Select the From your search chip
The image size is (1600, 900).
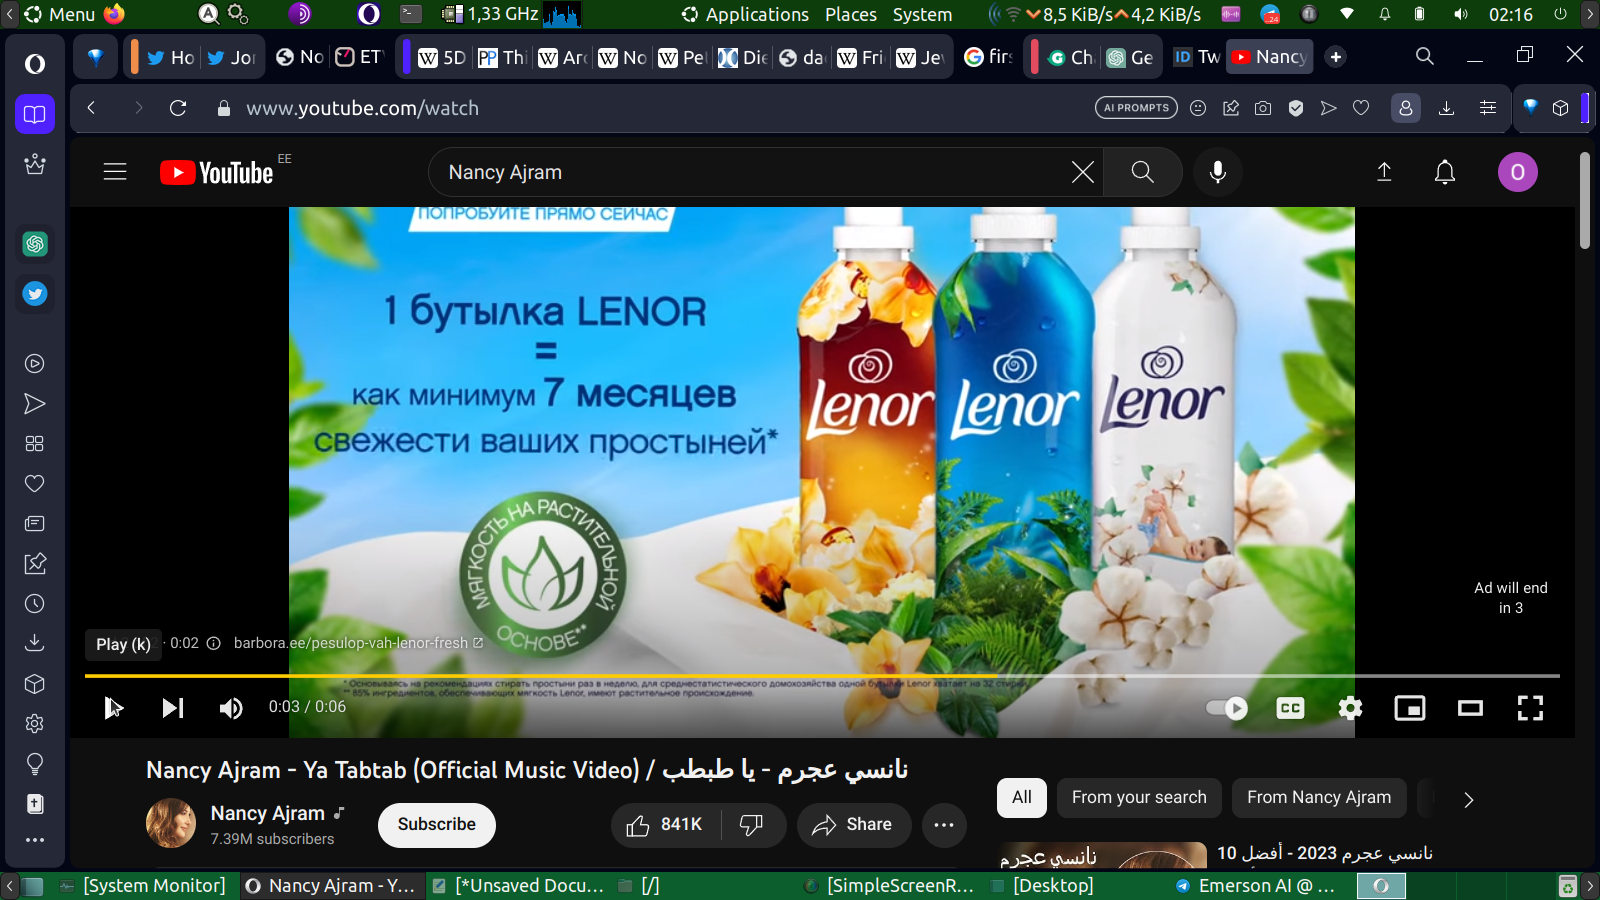pos(1139,798)
